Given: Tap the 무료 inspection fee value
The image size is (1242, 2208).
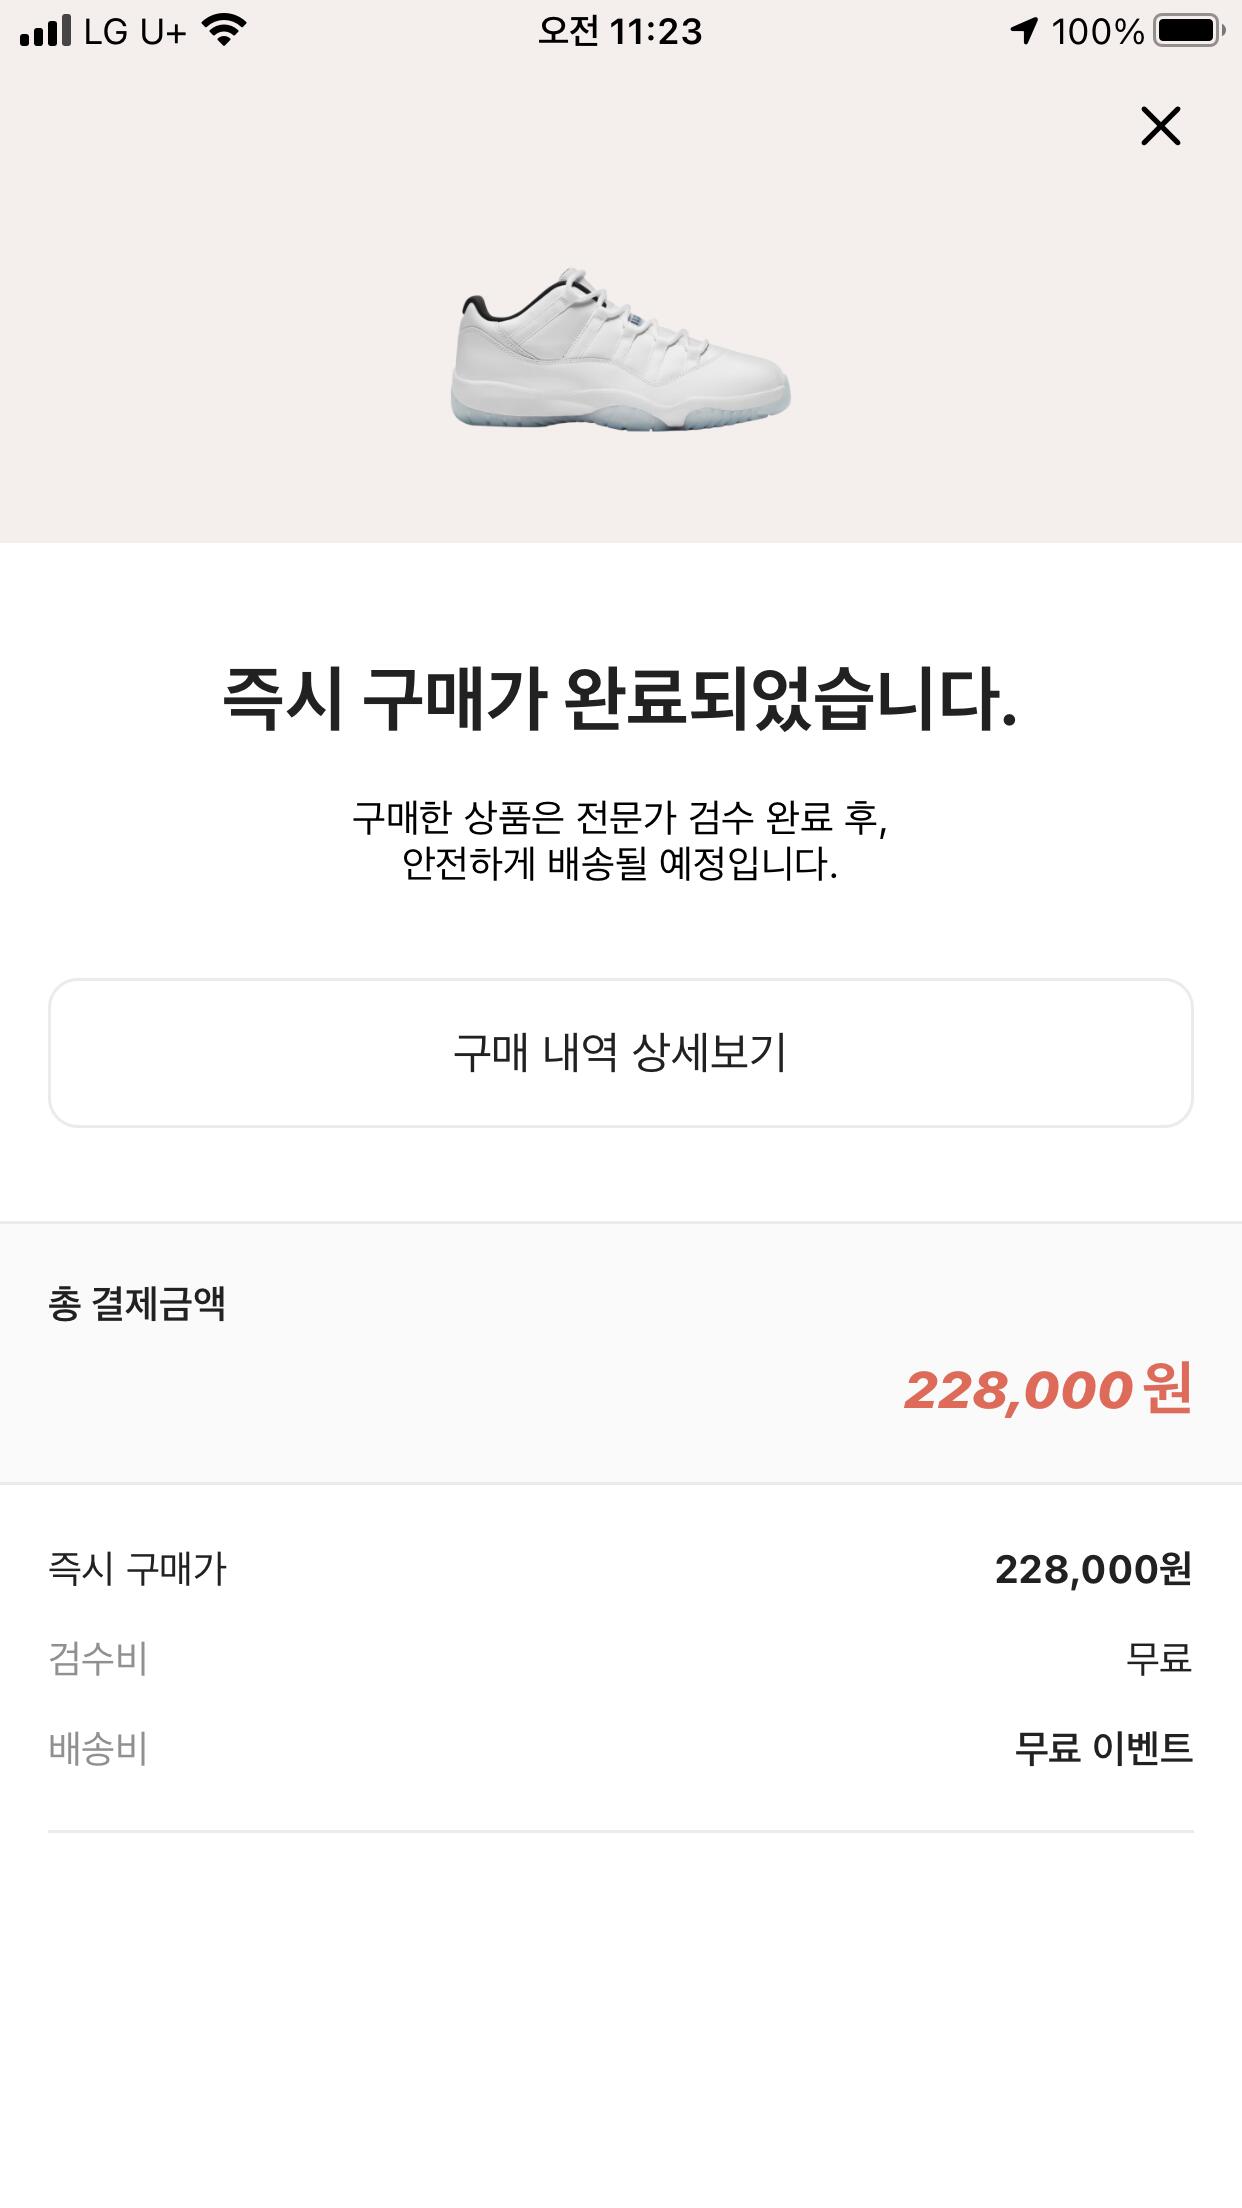Looking at the screenshot, I should [x=1158, y=1659].
